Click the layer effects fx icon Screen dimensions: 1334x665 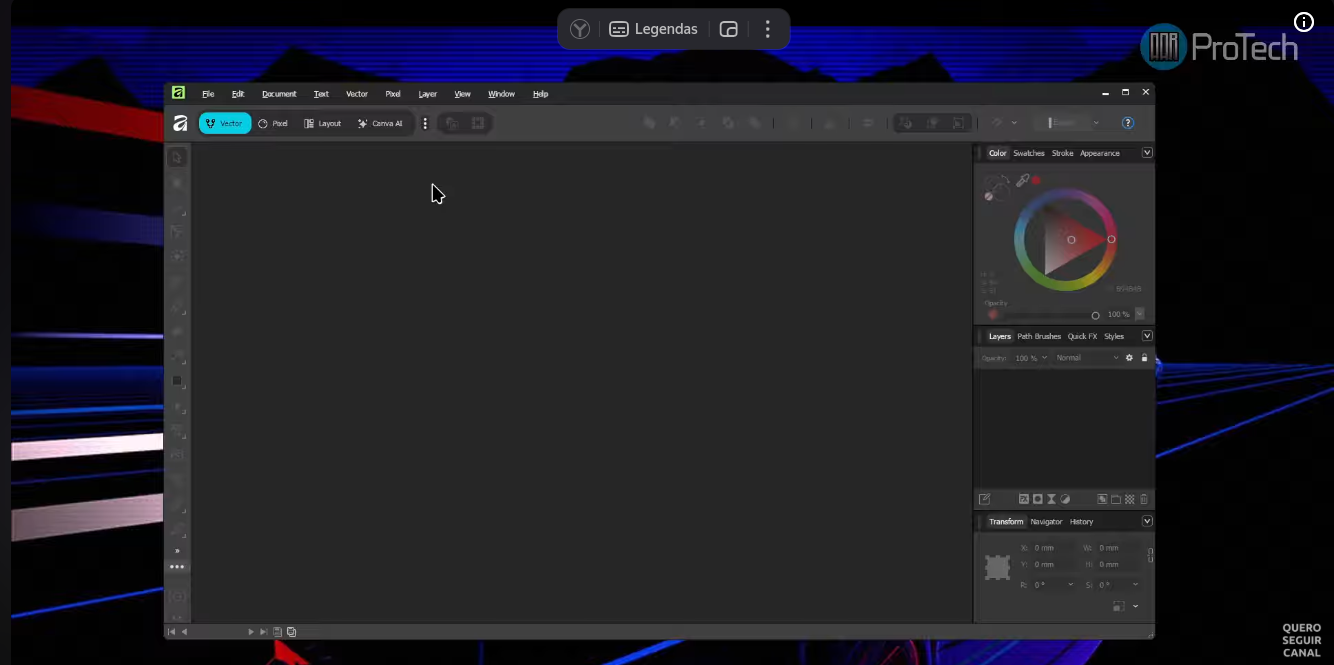1024,499
